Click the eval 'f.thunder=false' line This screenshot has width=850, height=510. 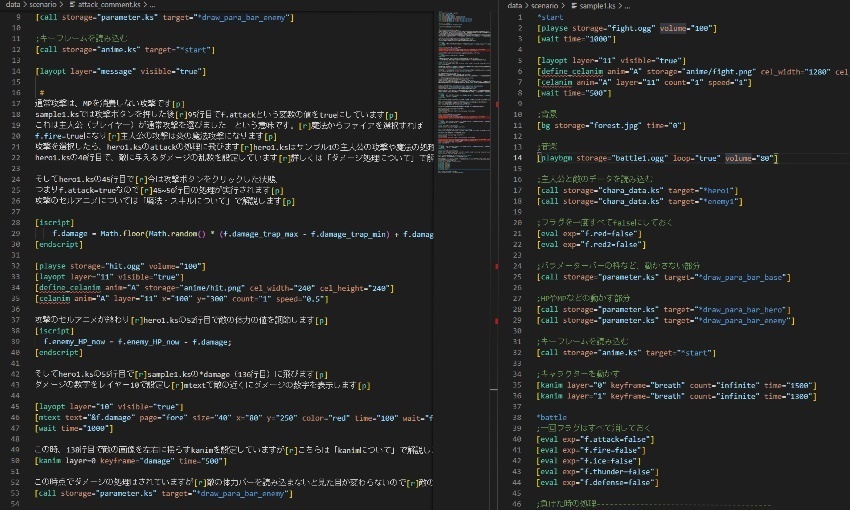[x=598, y=472]
